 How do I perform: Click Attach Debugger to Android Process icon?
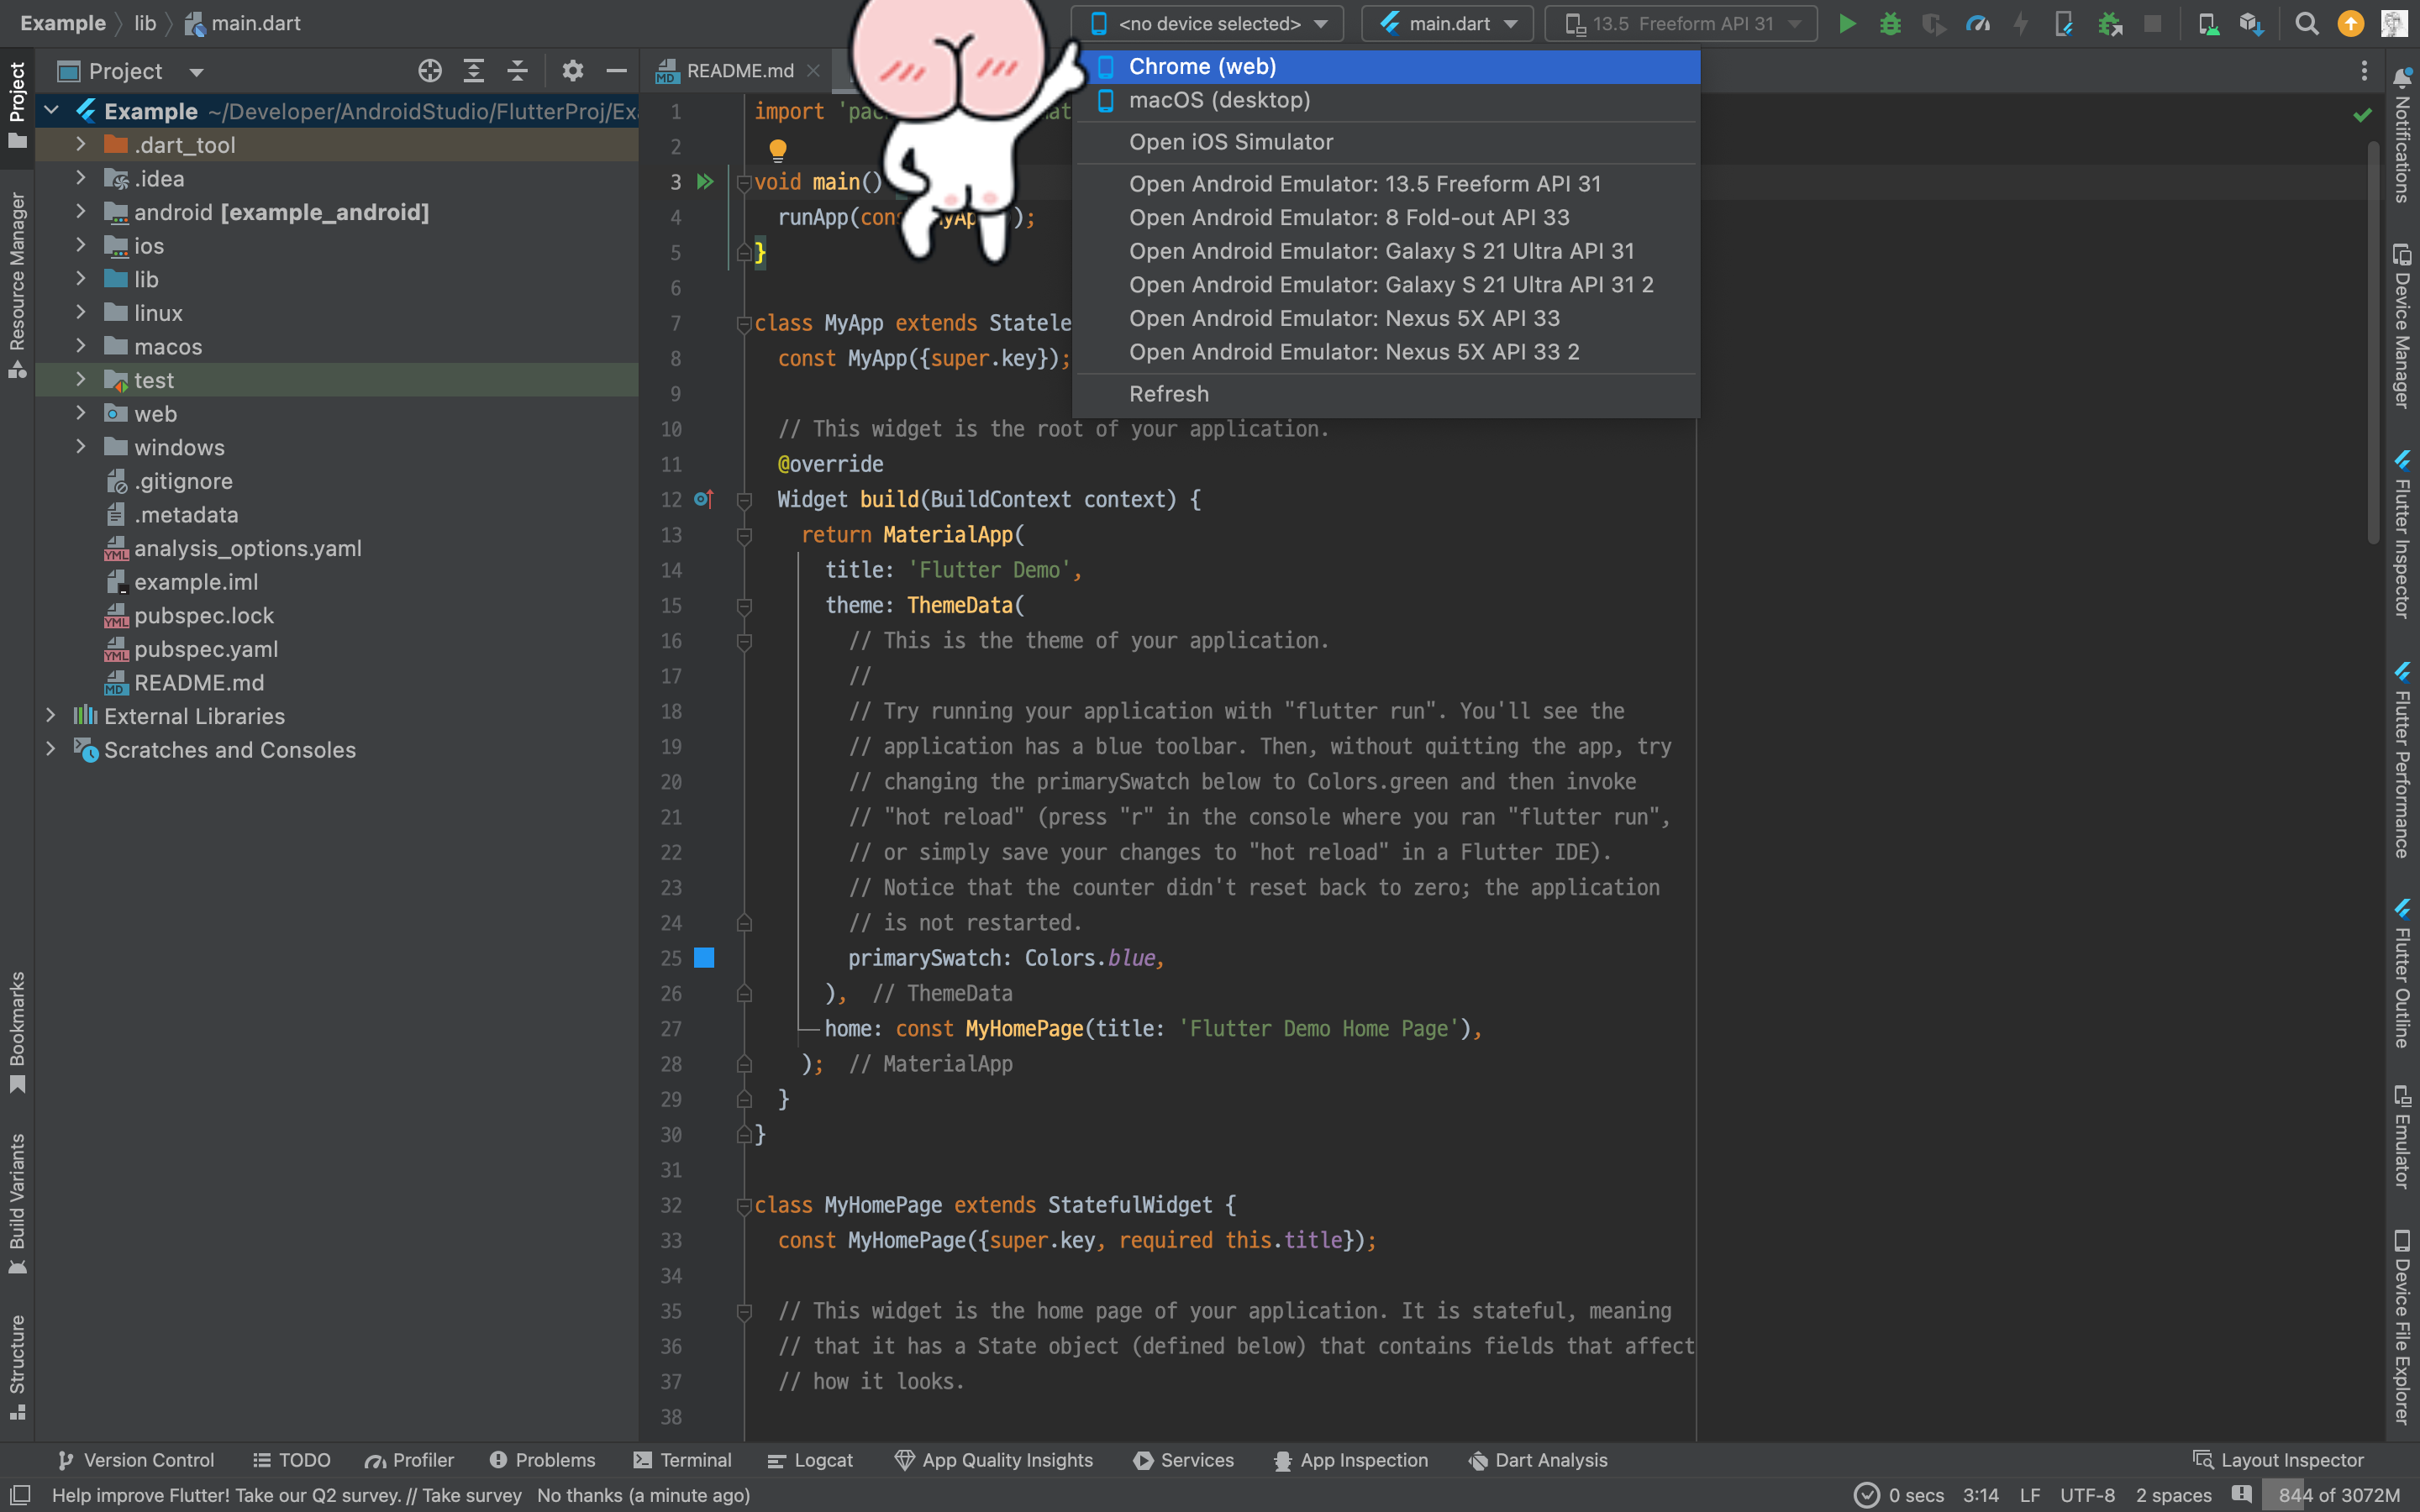[x=2110, y=24]
